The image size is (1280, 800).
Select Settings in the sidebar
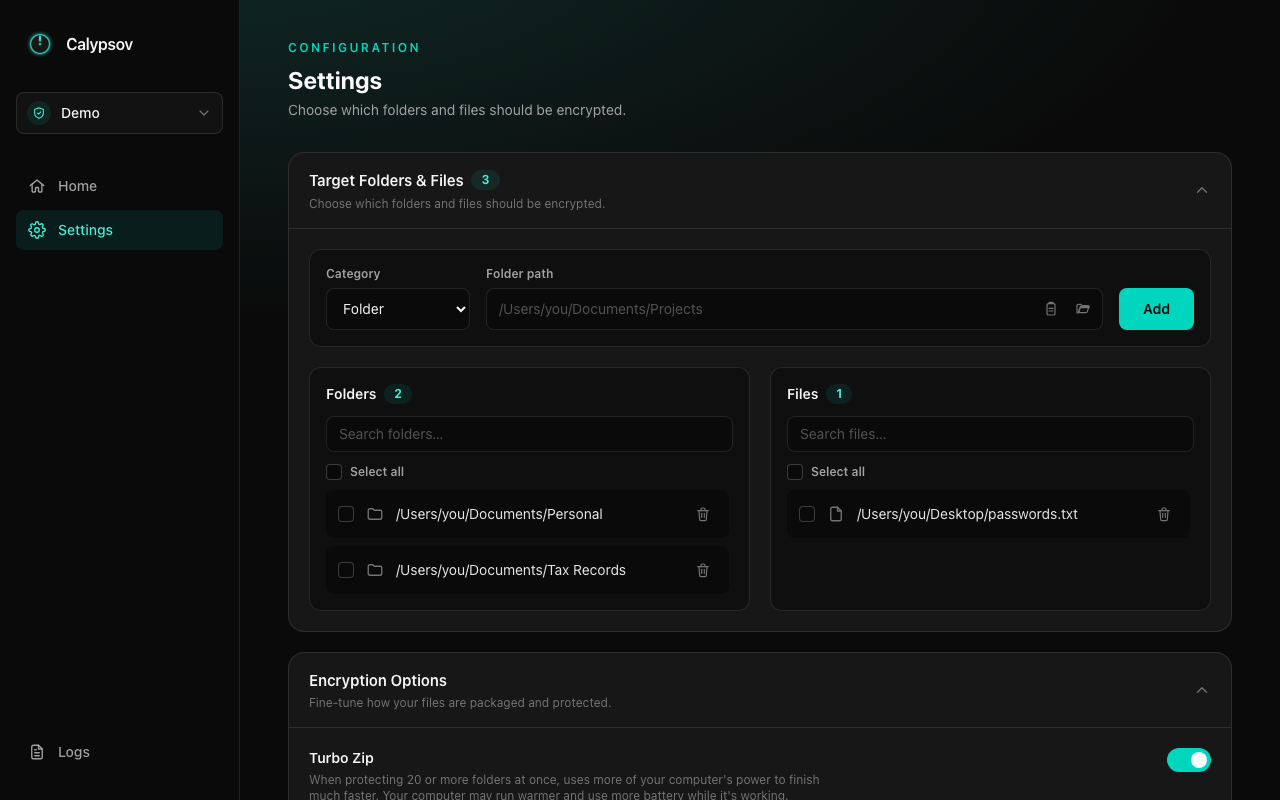(x=119, y=230)
